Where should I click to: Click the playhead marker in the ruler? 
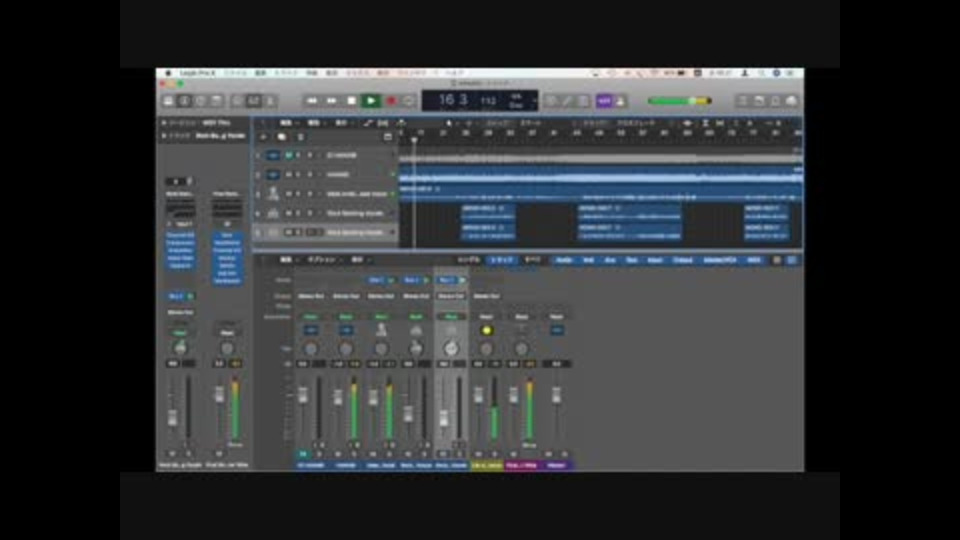(x=414, y=140)
